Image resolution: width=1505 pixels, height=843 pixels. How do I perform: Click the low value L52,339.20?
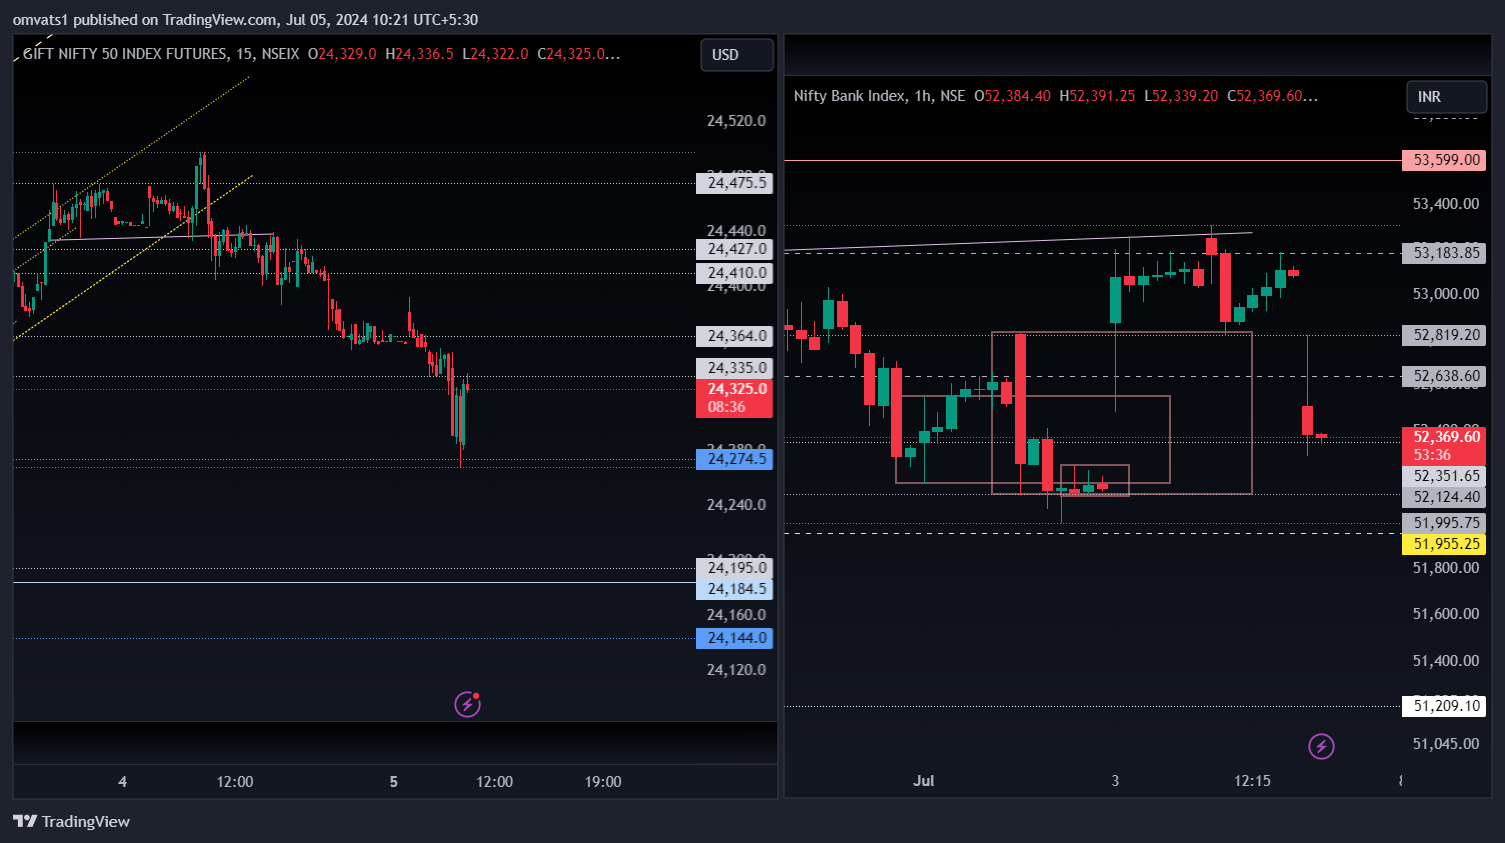tap(1181, 96)
